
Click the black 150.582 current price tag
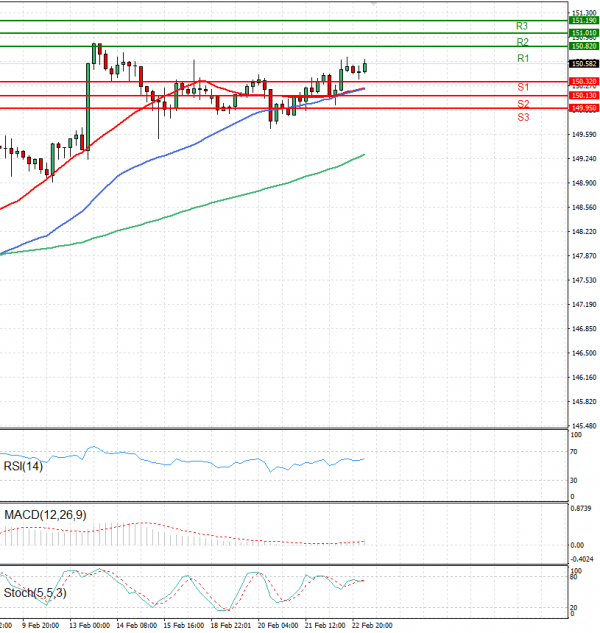tap(584, 63)
